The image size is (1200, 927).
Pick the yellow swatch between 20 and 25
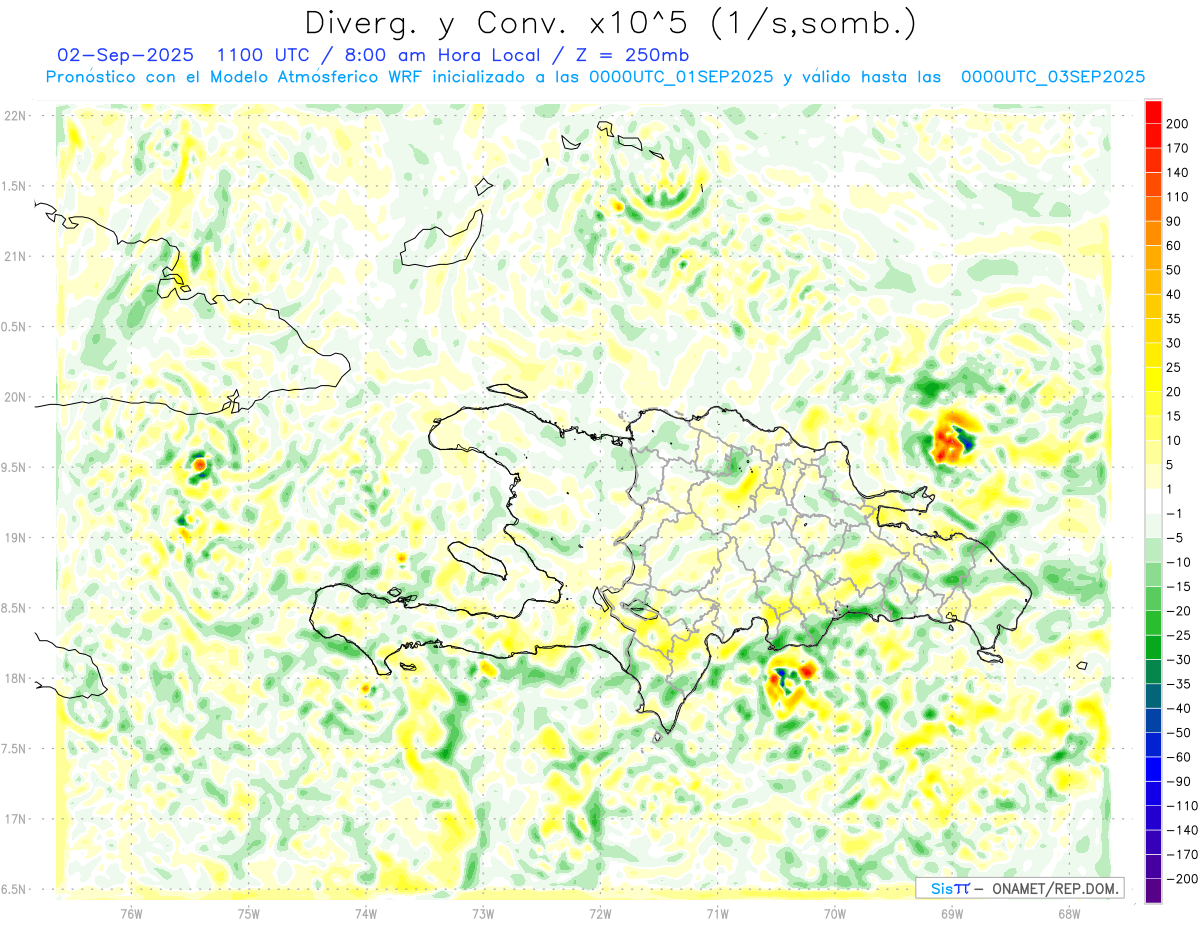click(x=1154, y=379)
